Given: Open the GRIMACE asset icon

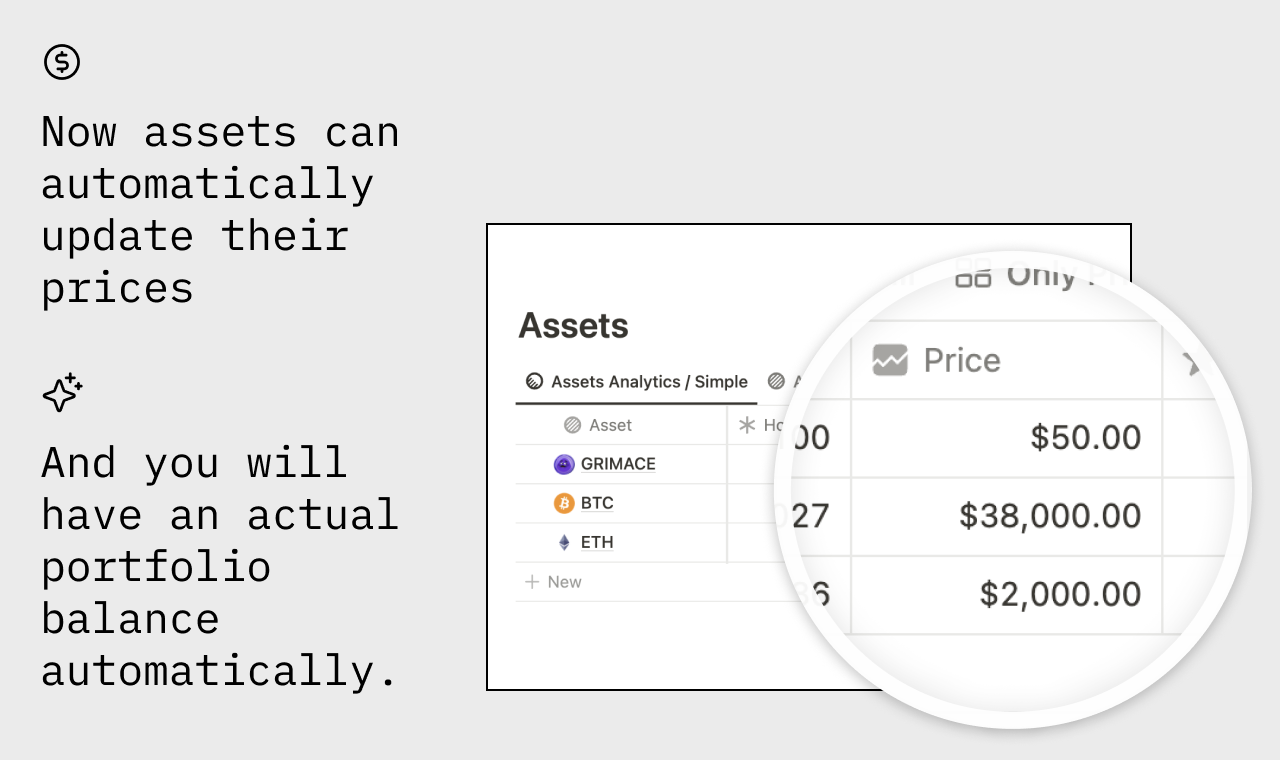Looking at the screenshot, I should [564, 464].
